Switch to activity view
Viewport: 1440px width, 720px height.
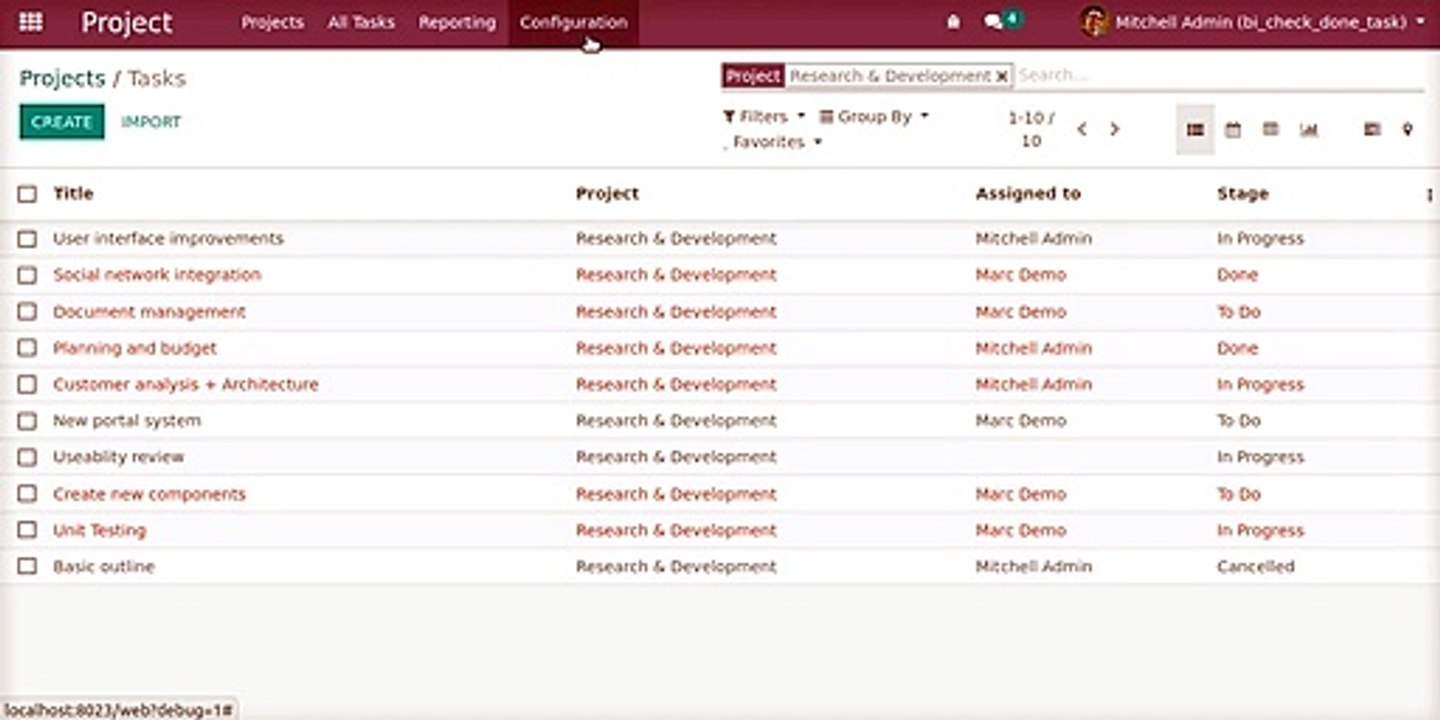pos(1372,129)
